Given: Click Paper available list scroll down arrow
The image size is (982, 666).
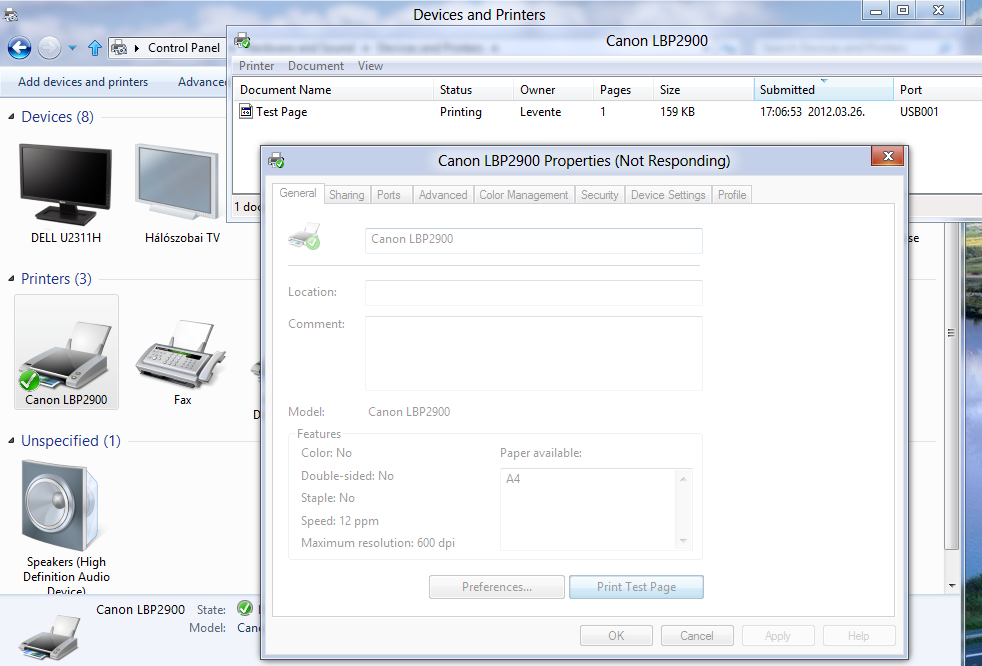Looking at the screenshot, I should pos(683,541).
